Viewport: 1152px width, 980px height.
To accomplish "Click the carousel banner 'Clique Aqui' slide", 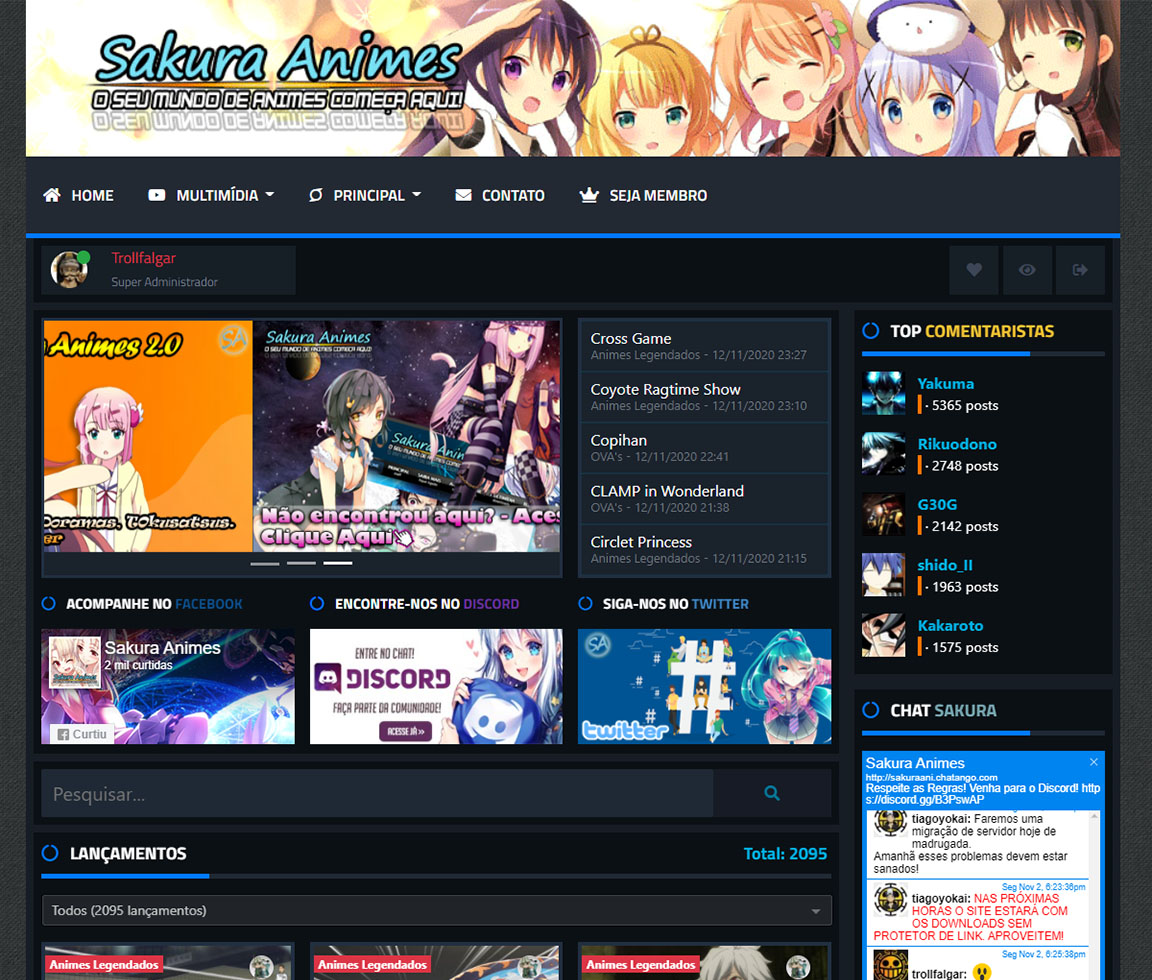I will [x=406, y=436].
